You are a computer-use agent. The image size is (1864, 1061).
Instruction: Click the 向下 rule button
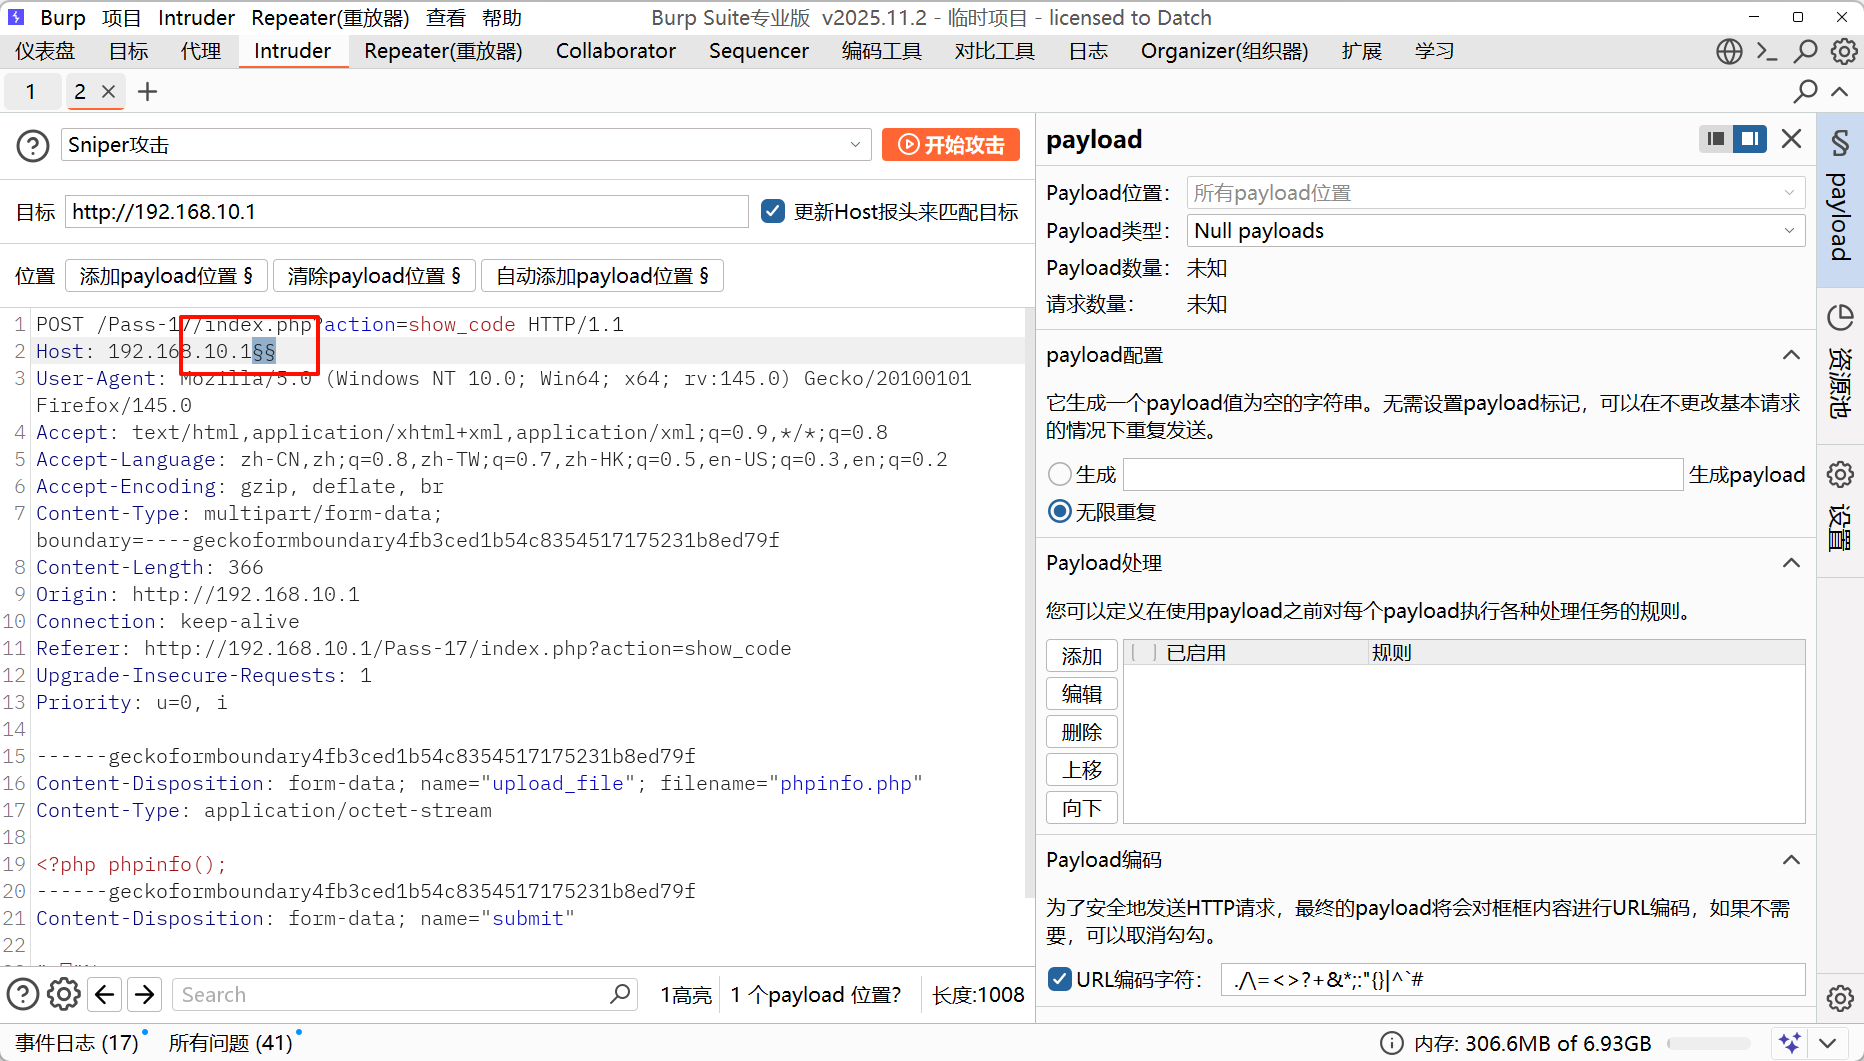point(1082,808)
